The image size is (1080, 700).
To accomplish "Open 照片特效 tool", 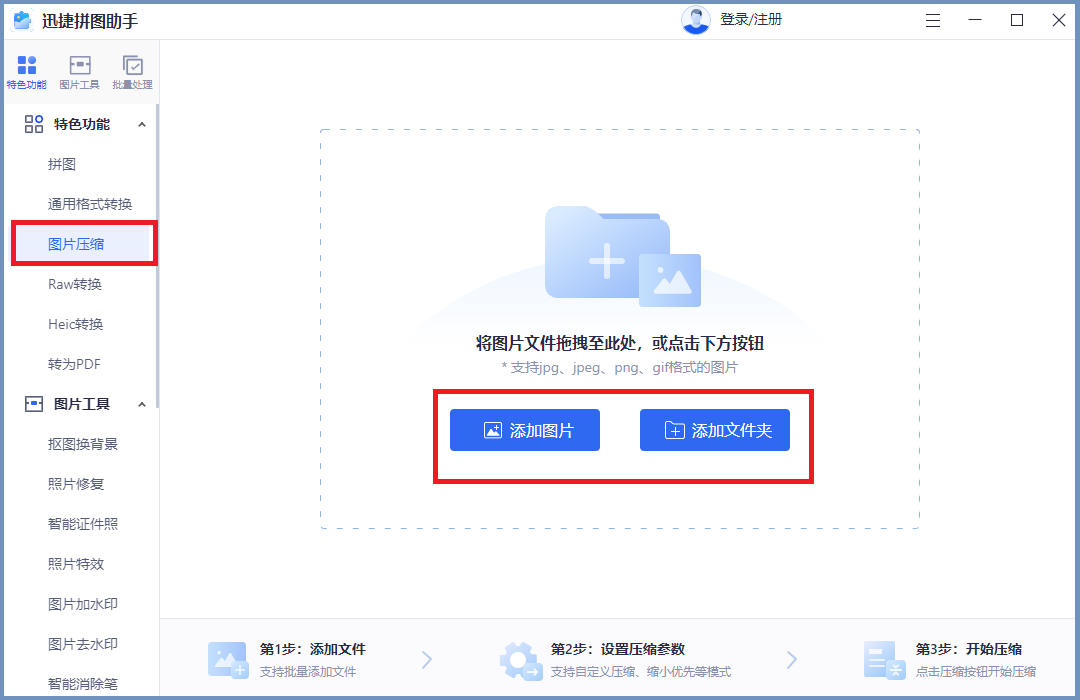I will [76, 564].
